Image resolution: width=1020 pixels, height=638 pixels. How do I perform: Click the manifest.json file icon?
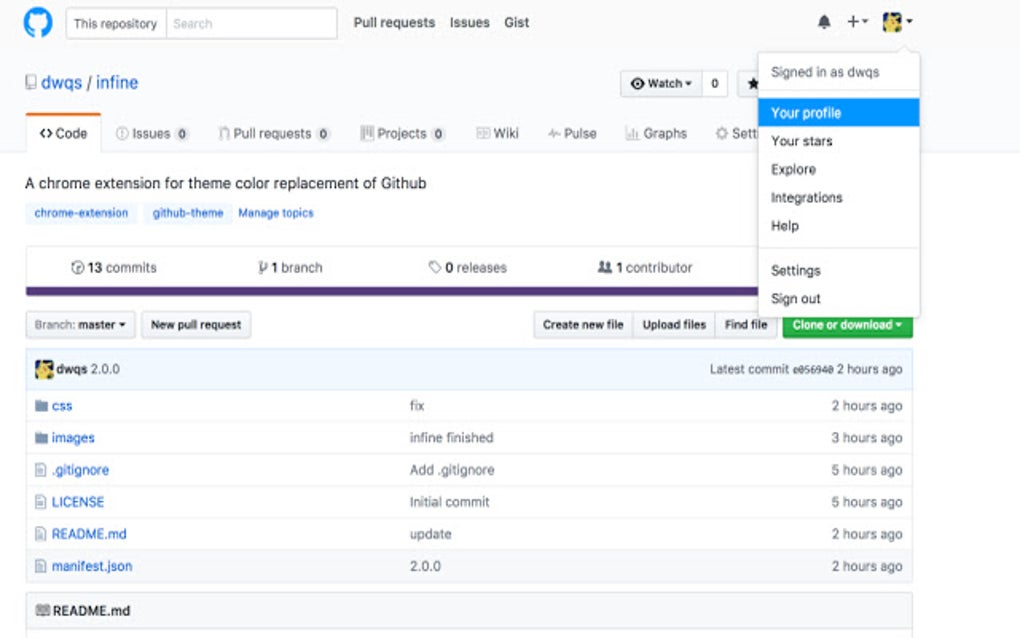coord(41,566)
